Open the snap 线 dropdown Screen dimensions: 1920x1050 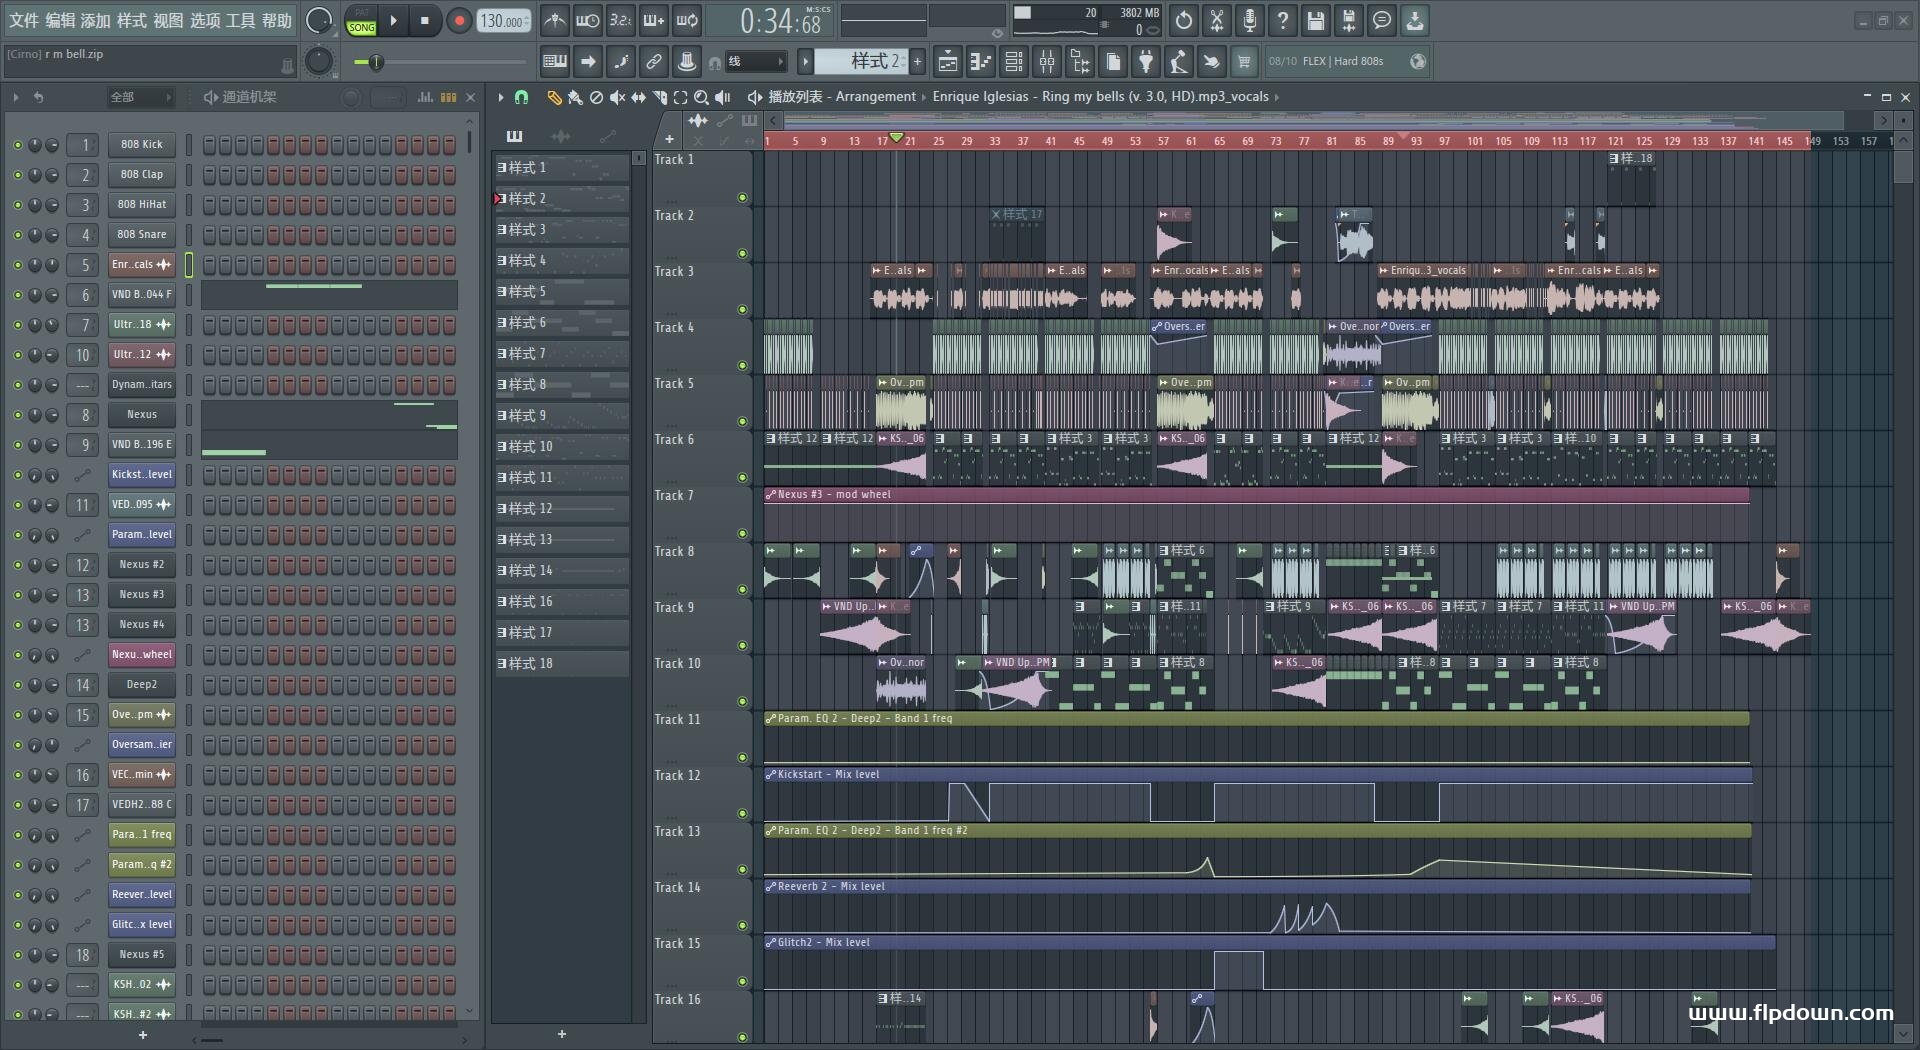click(x=755, y=62)
